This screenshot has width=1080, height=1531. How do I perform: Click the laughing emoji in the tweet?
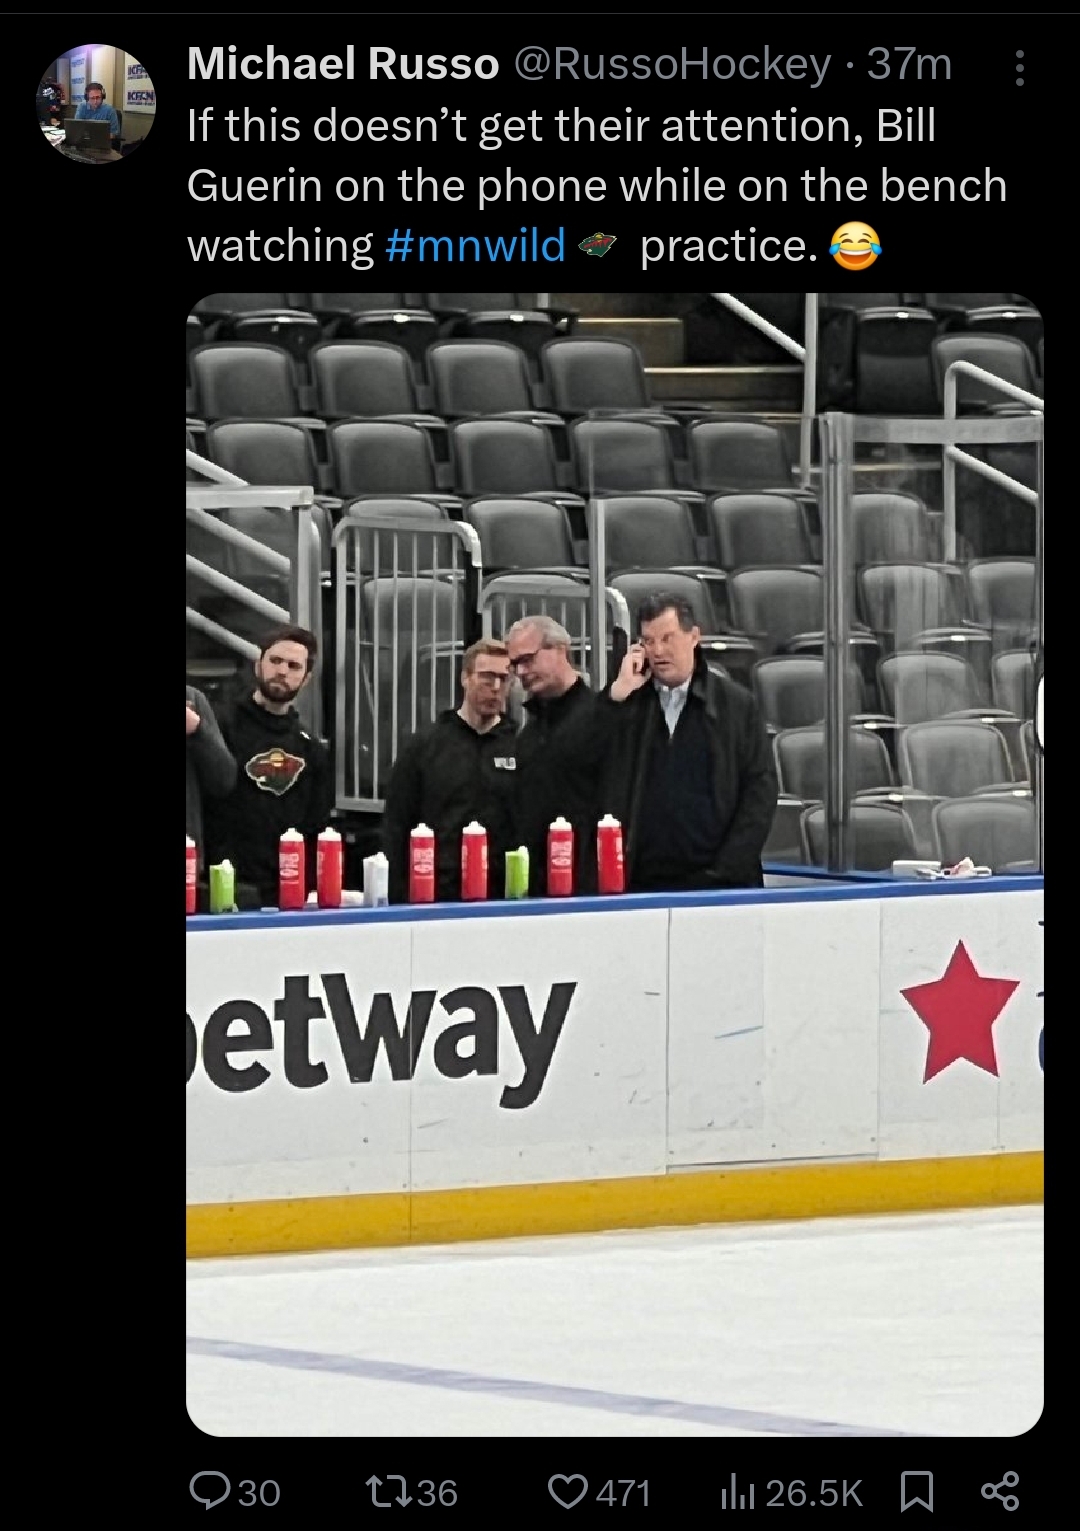(856, 246)
